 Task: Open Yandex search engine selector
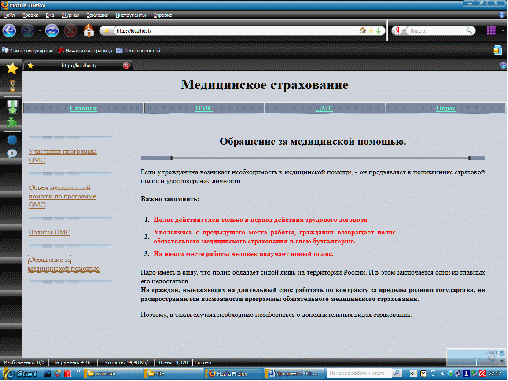(399, 31)
